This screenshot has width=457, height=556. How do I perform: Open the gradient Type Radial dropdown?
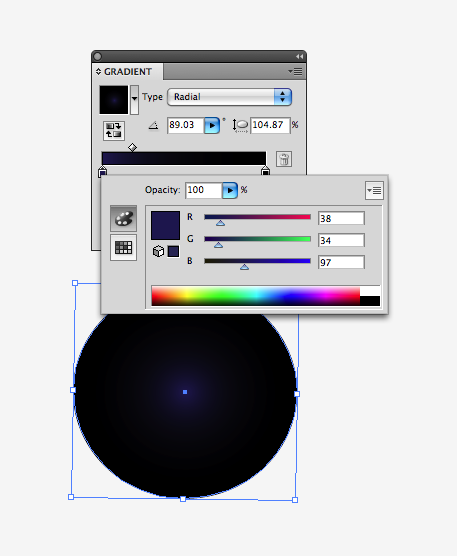(229, 97)
